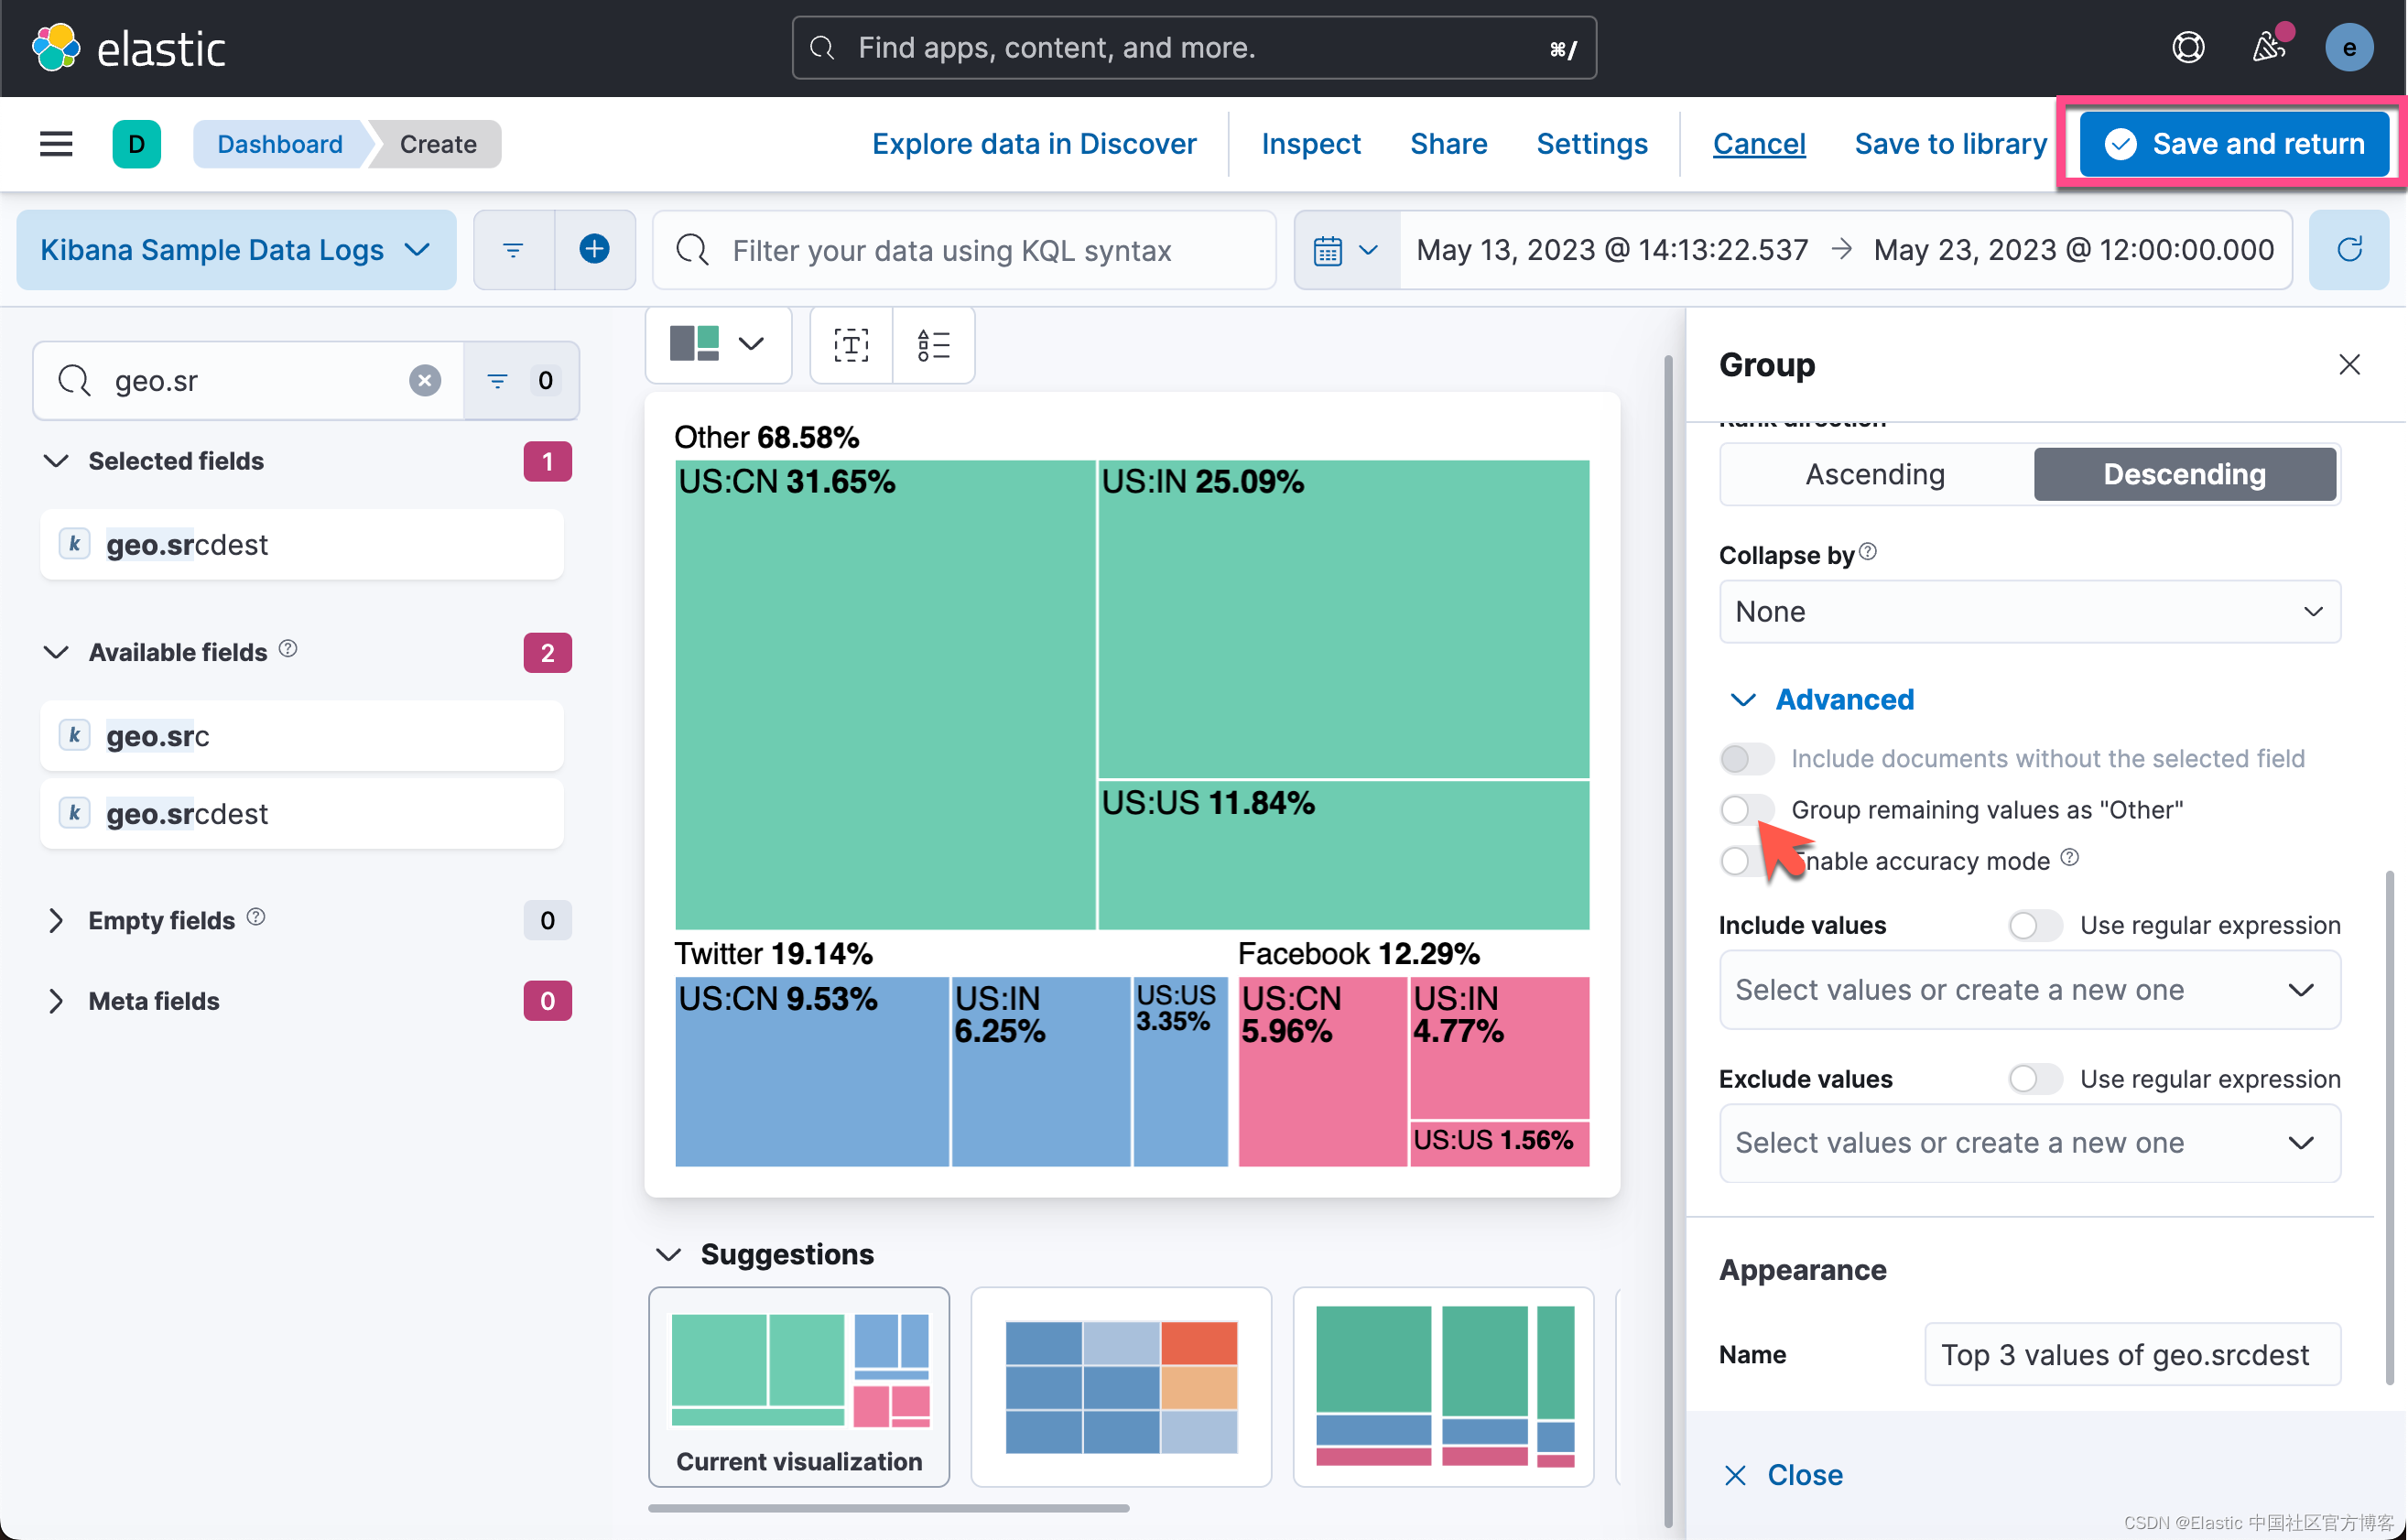The width and height of the screenshot is (2408, 1540).
Task: Click Collapse by help icon
Action: 1867,552
